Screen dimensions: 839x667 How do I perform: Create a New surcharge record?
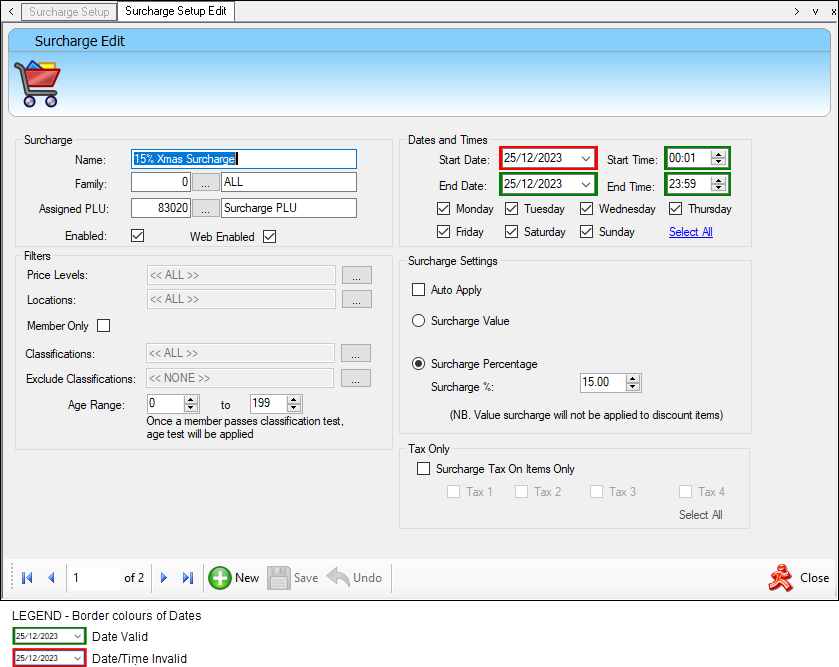233,578
